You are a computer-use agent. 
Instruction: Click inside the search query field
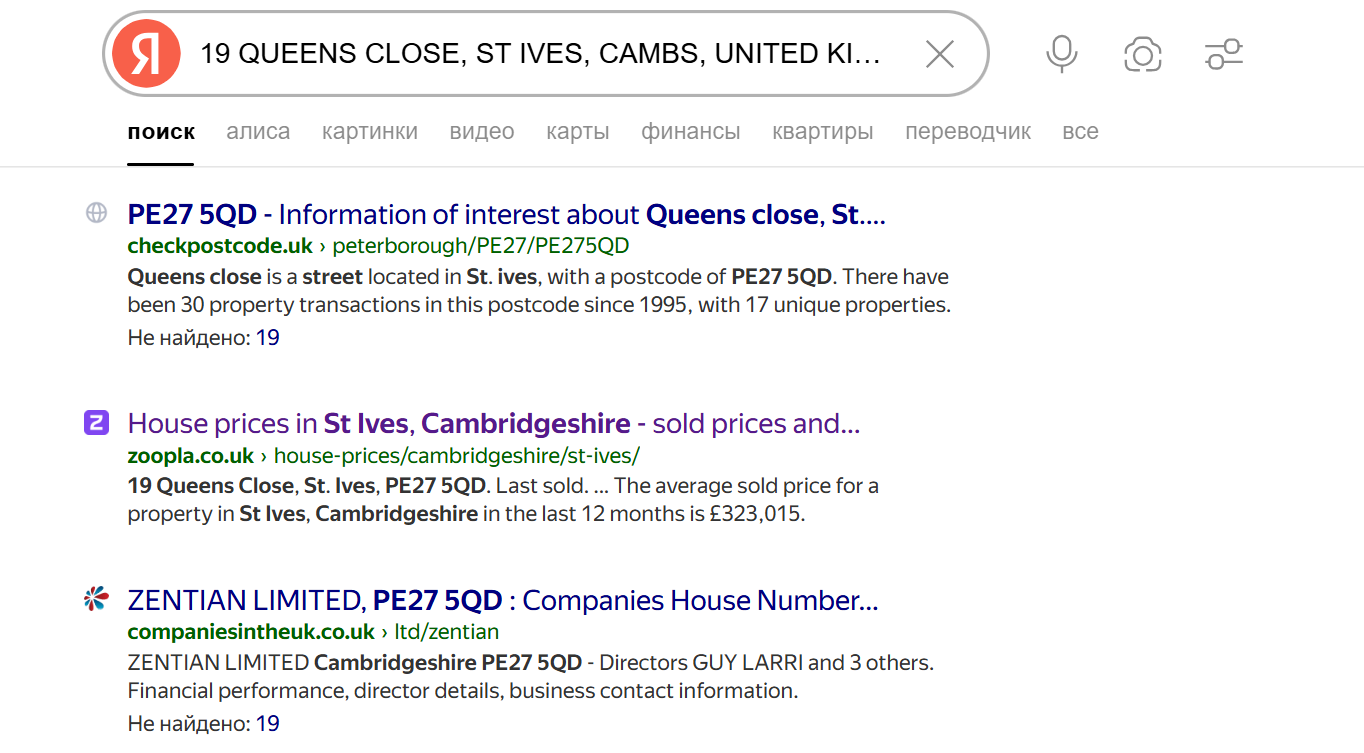pos(540,54)
